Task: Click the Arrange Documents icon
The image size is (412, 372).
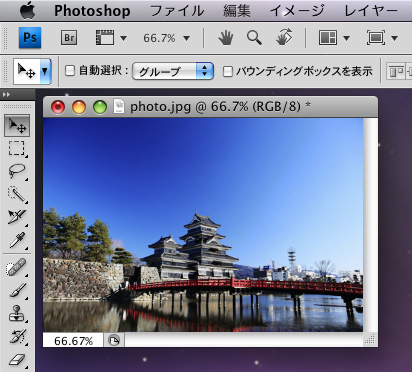Action: point(328,38)
